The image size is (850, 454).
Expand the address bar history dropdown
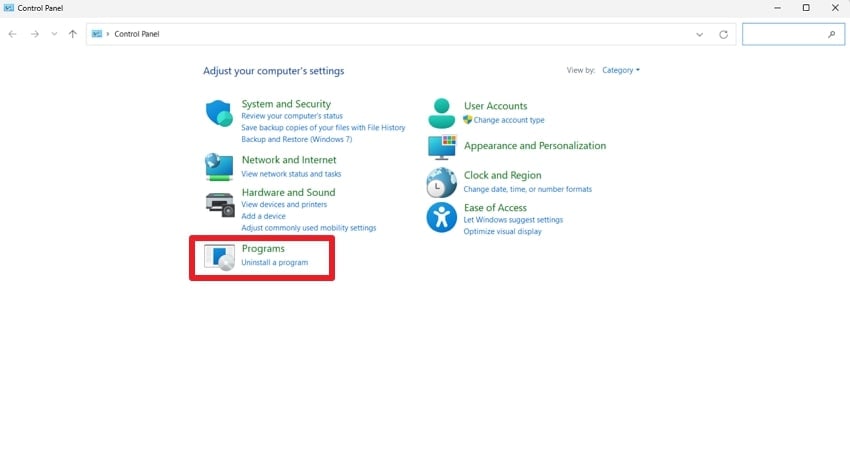[x=699, y=34]
